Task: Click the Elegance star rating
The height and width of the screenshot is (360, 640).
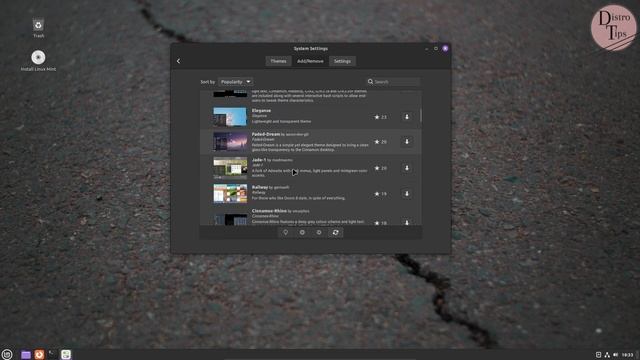Action: click(380, 117)
